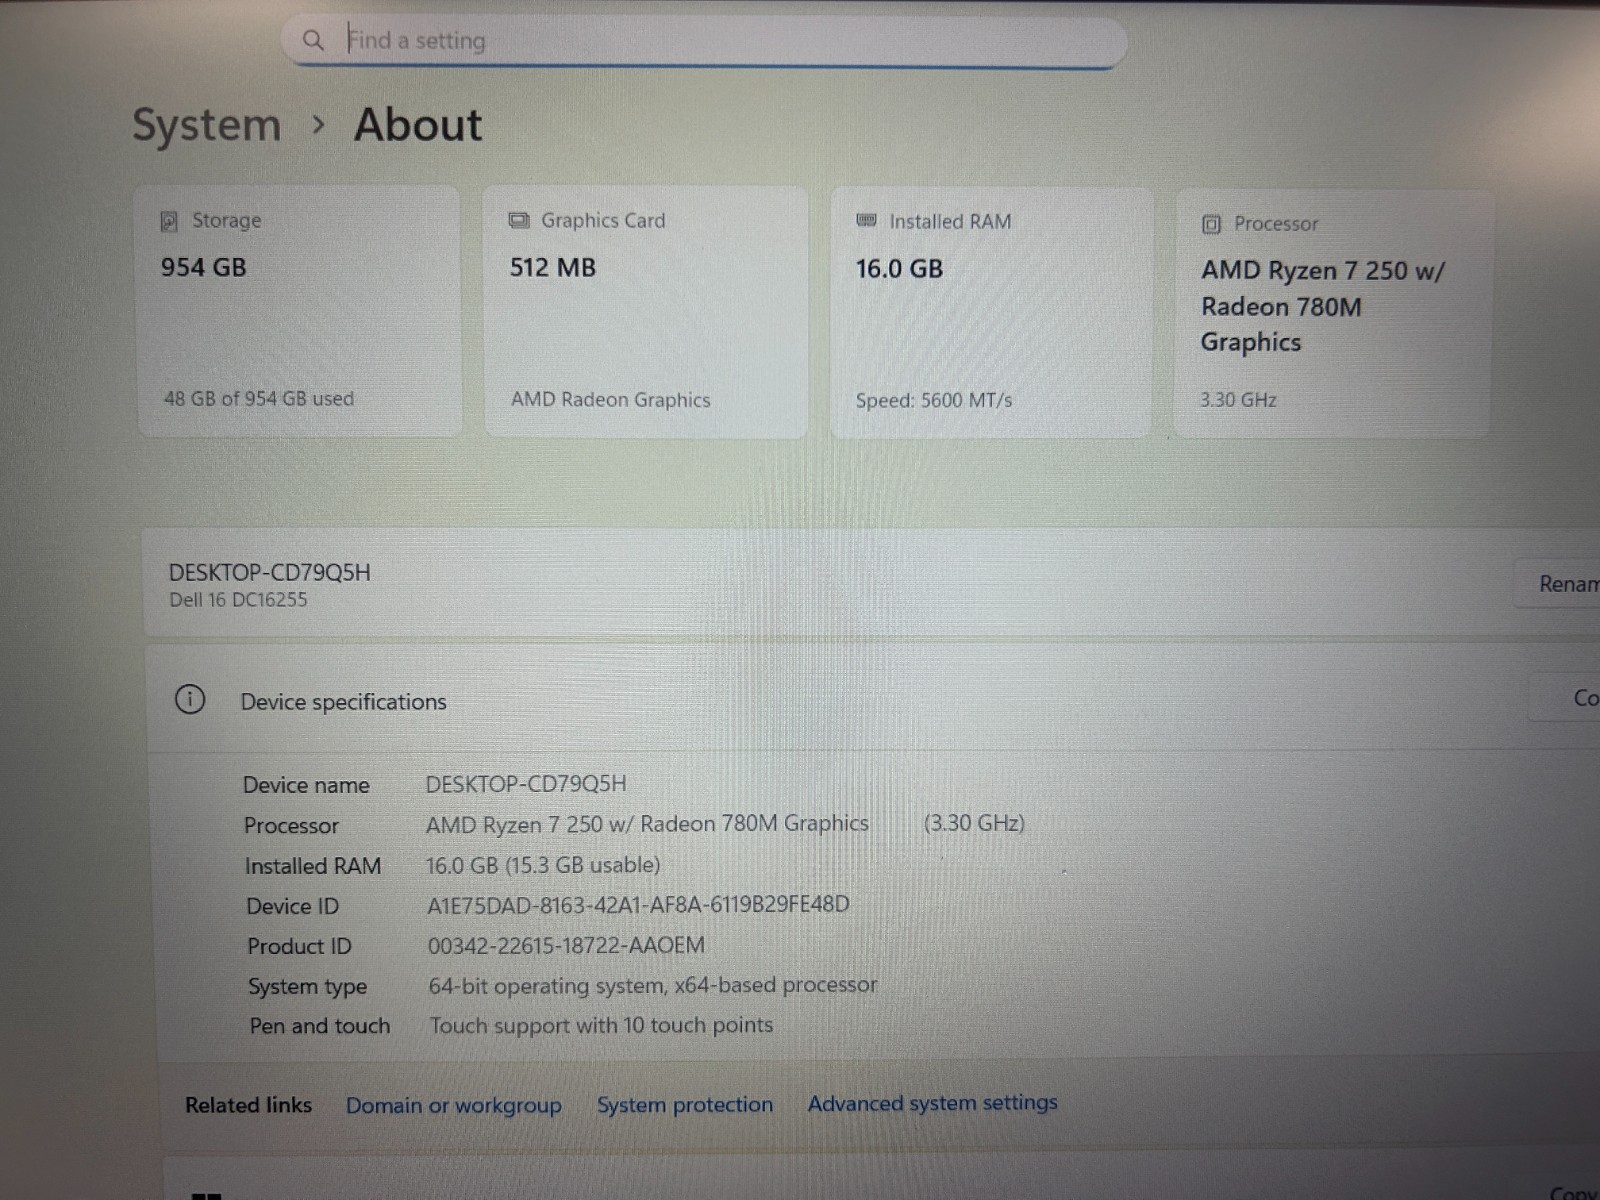Open the Storage card showing 954 GB
The image size is (1600, 1200).
click(x=299, y=311)
